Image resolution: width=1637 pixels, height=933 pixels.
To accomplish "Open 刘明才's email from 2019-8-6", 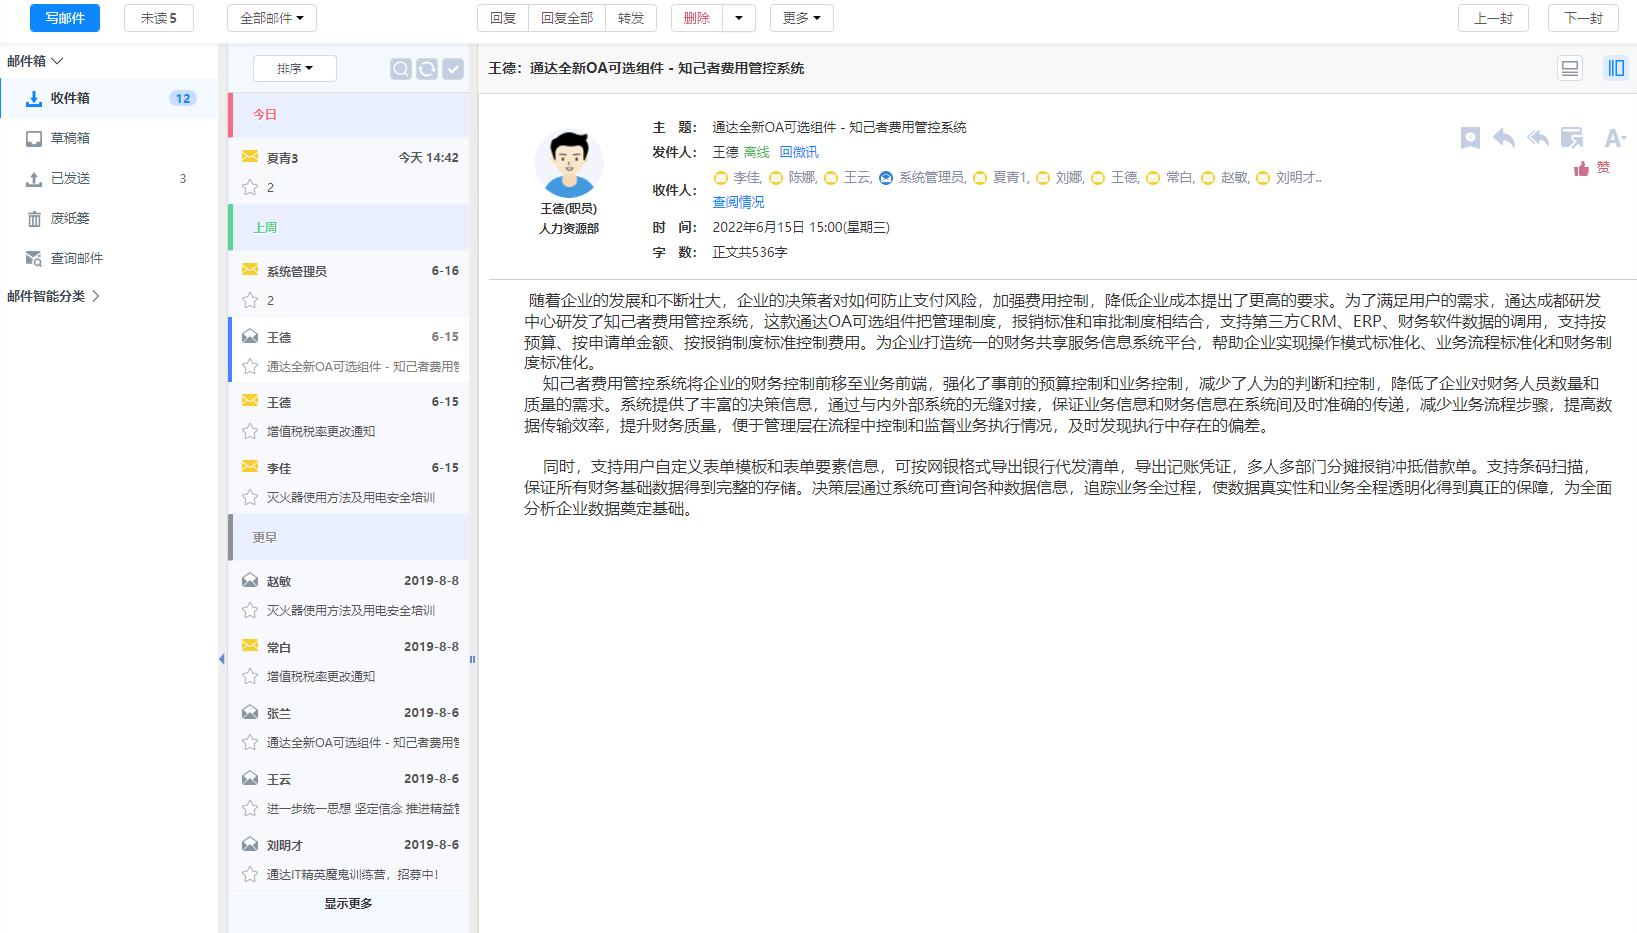I will [x=350, y=859].
